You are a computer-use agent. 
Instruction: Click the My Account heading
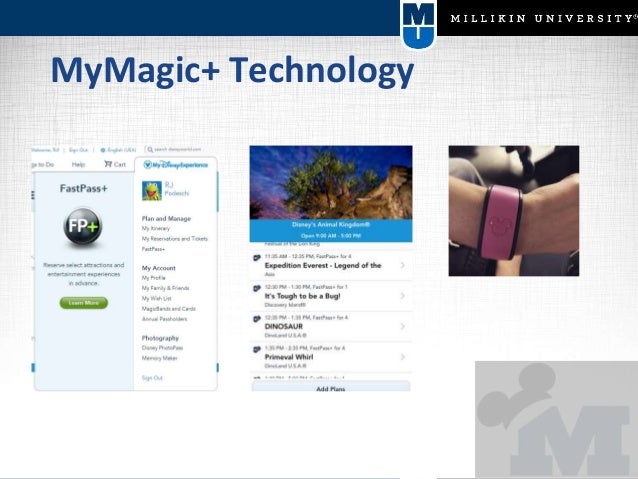click(159, 268)
